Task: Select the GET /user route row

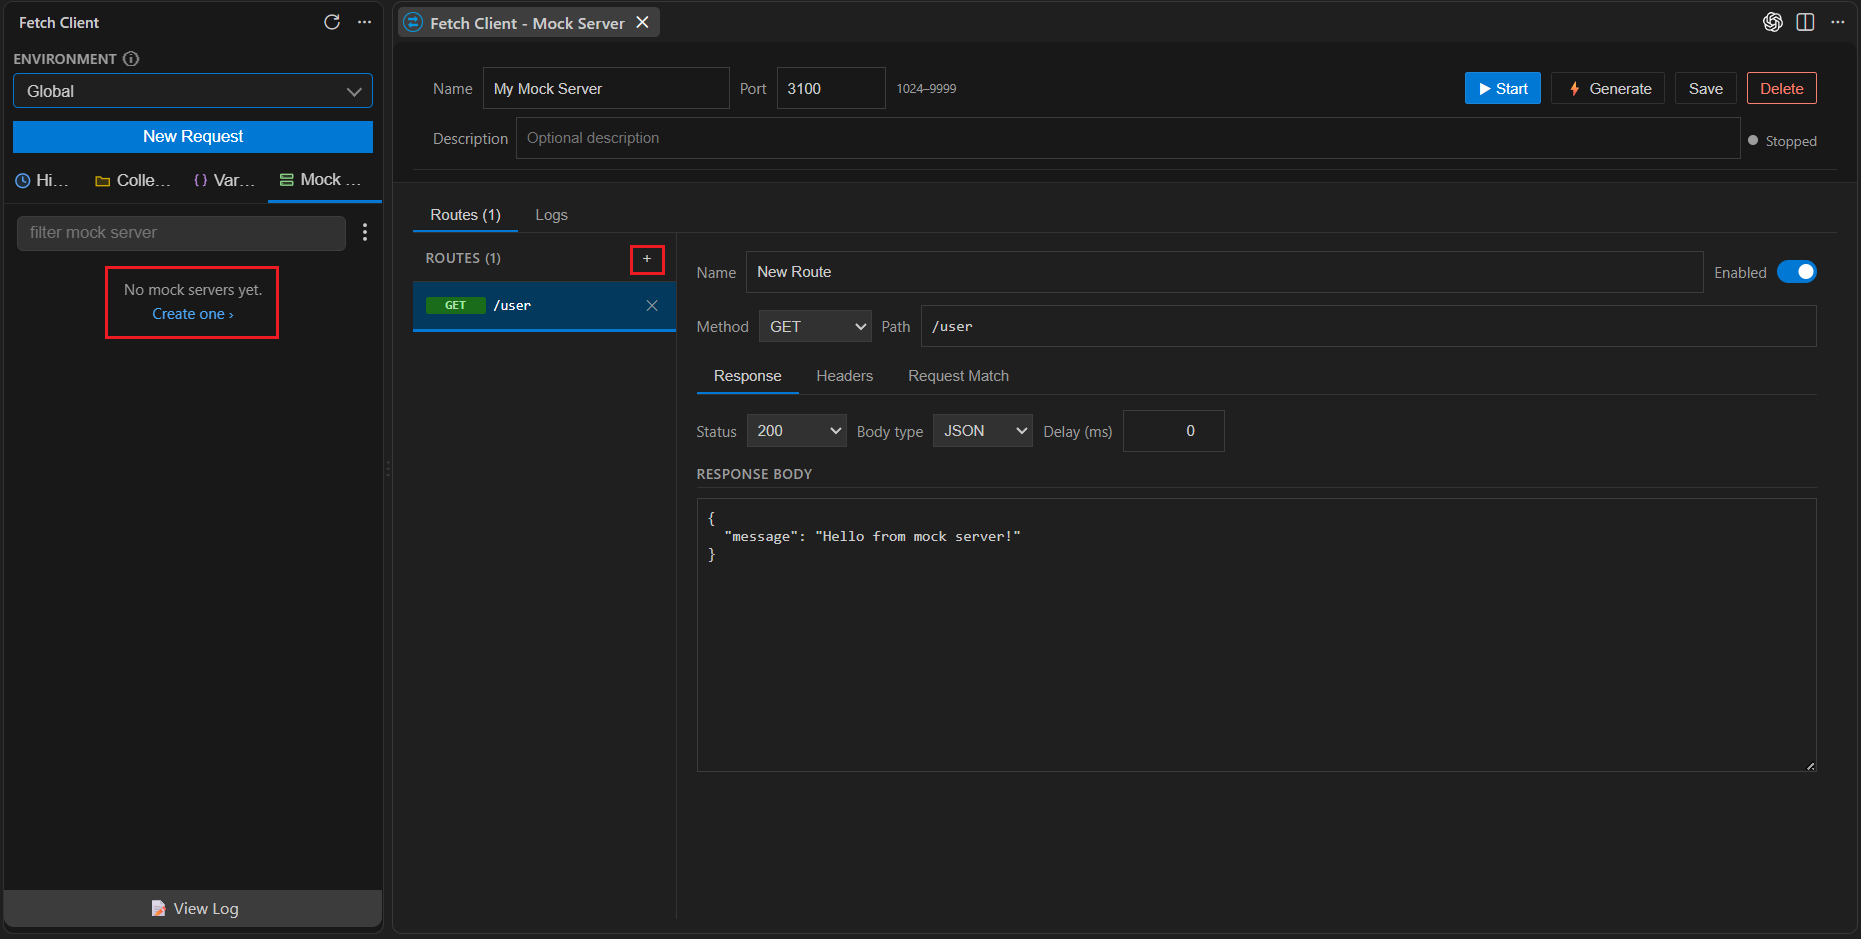Action: (x=544, y=306)
